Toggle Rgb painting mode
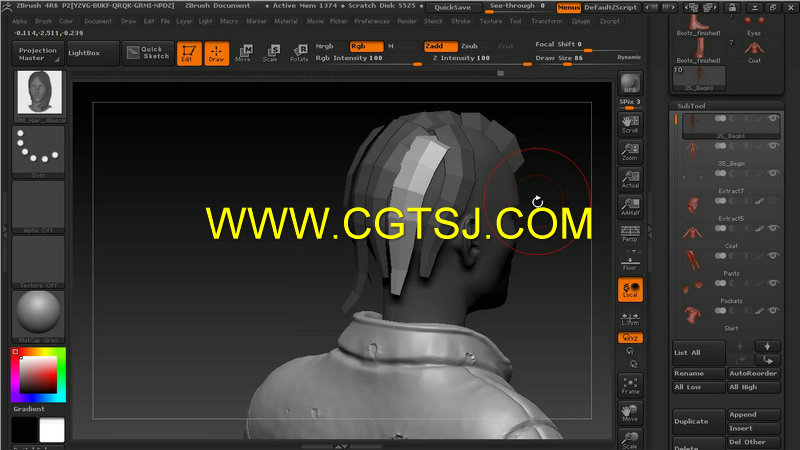Image resolution: width=800 pixels, height=450 pixels. pyautogui.click(x=366, y=46)
